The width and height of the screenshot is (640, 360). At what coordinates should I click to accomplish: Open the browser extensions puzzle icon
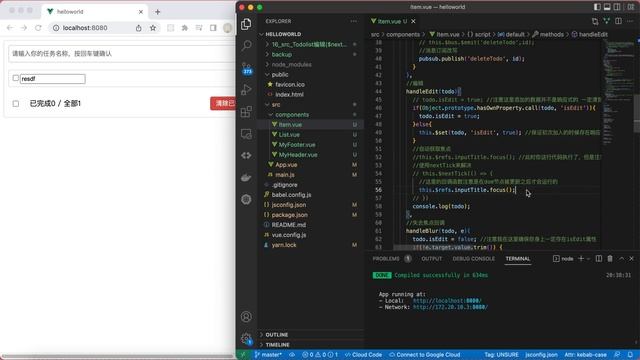click(184, 28)
